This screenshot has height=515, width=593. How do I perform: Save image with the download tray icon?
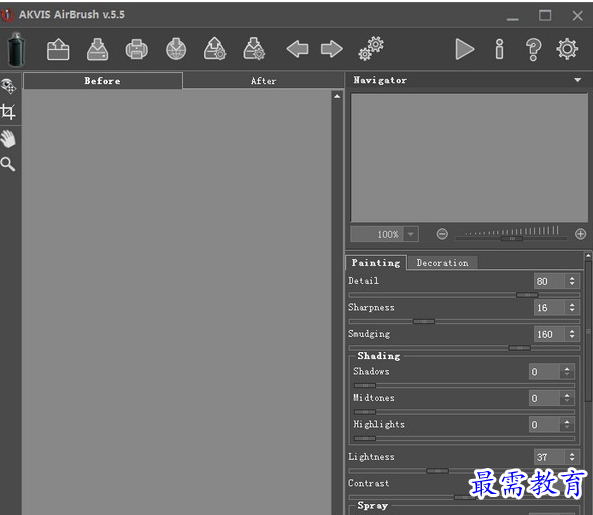[x=98, y=49]
